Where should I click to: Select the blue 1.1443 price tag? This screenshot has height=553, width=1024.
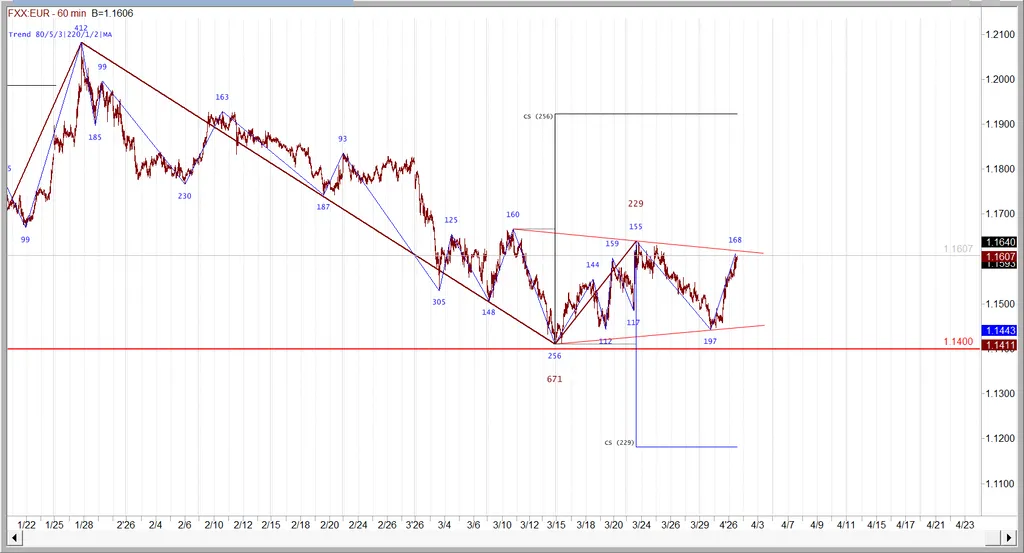1000,331
